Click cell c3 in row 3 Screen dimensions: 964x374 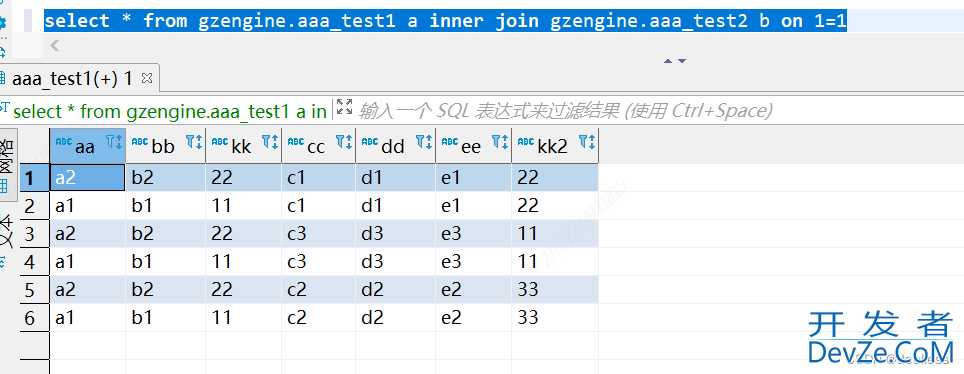click(318, 234)
